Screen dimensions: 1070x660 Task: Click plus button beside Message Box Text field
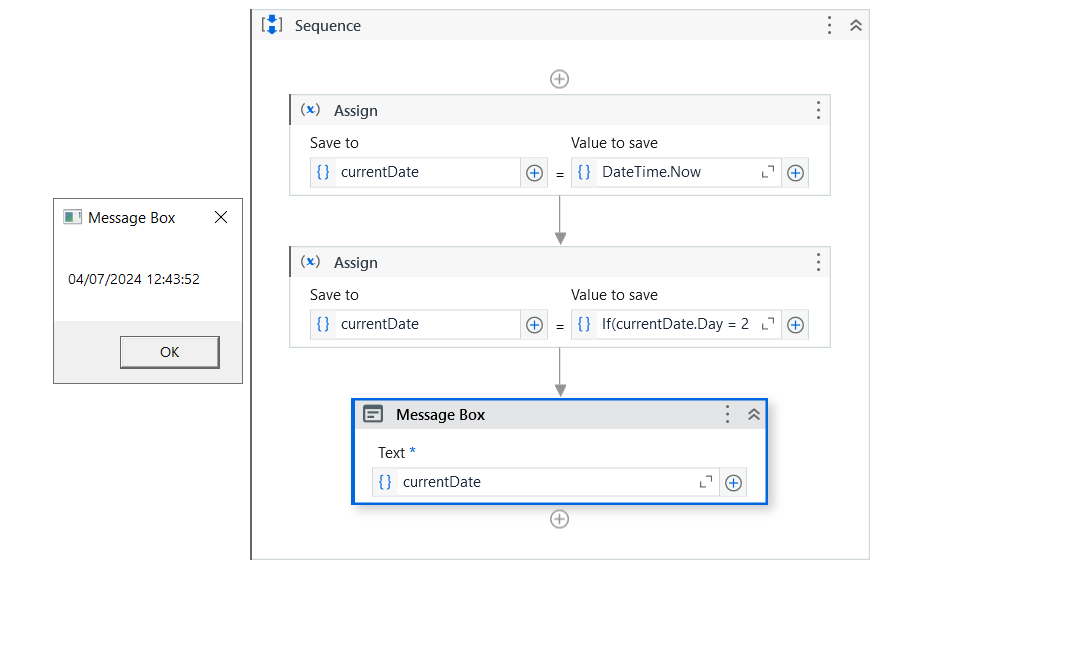733,483
